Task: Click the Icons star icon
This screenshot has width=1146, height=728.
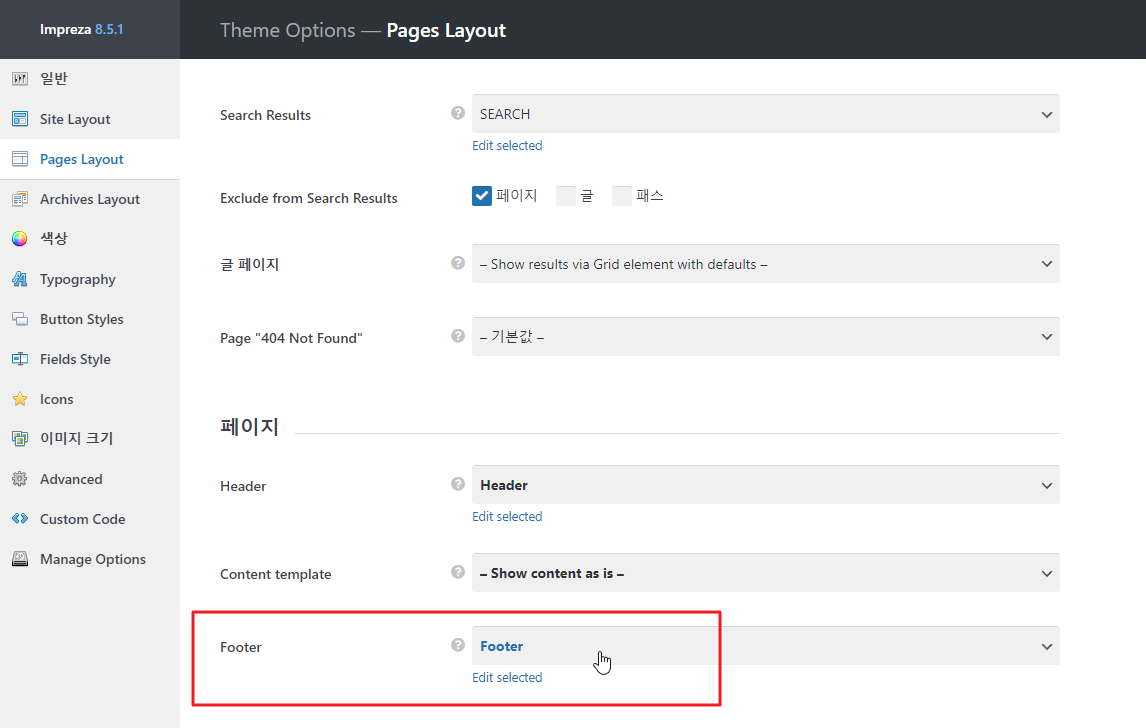Action: (20, 398)
